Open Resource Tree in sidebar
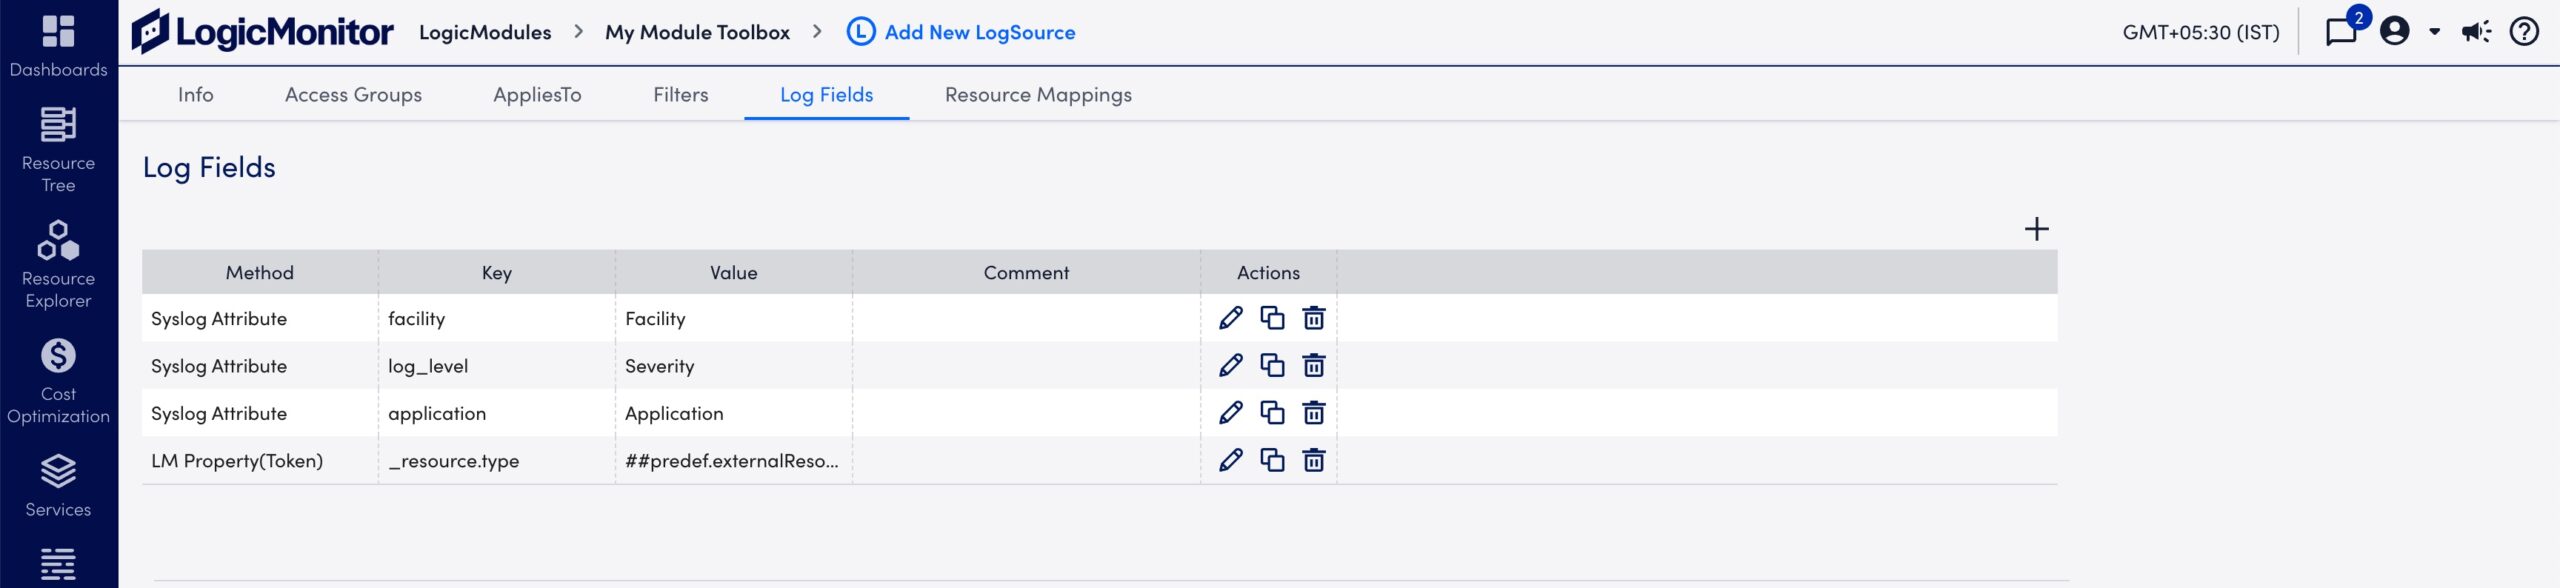The height and width of the screenshot is (588, 2560). coord(58,150)
